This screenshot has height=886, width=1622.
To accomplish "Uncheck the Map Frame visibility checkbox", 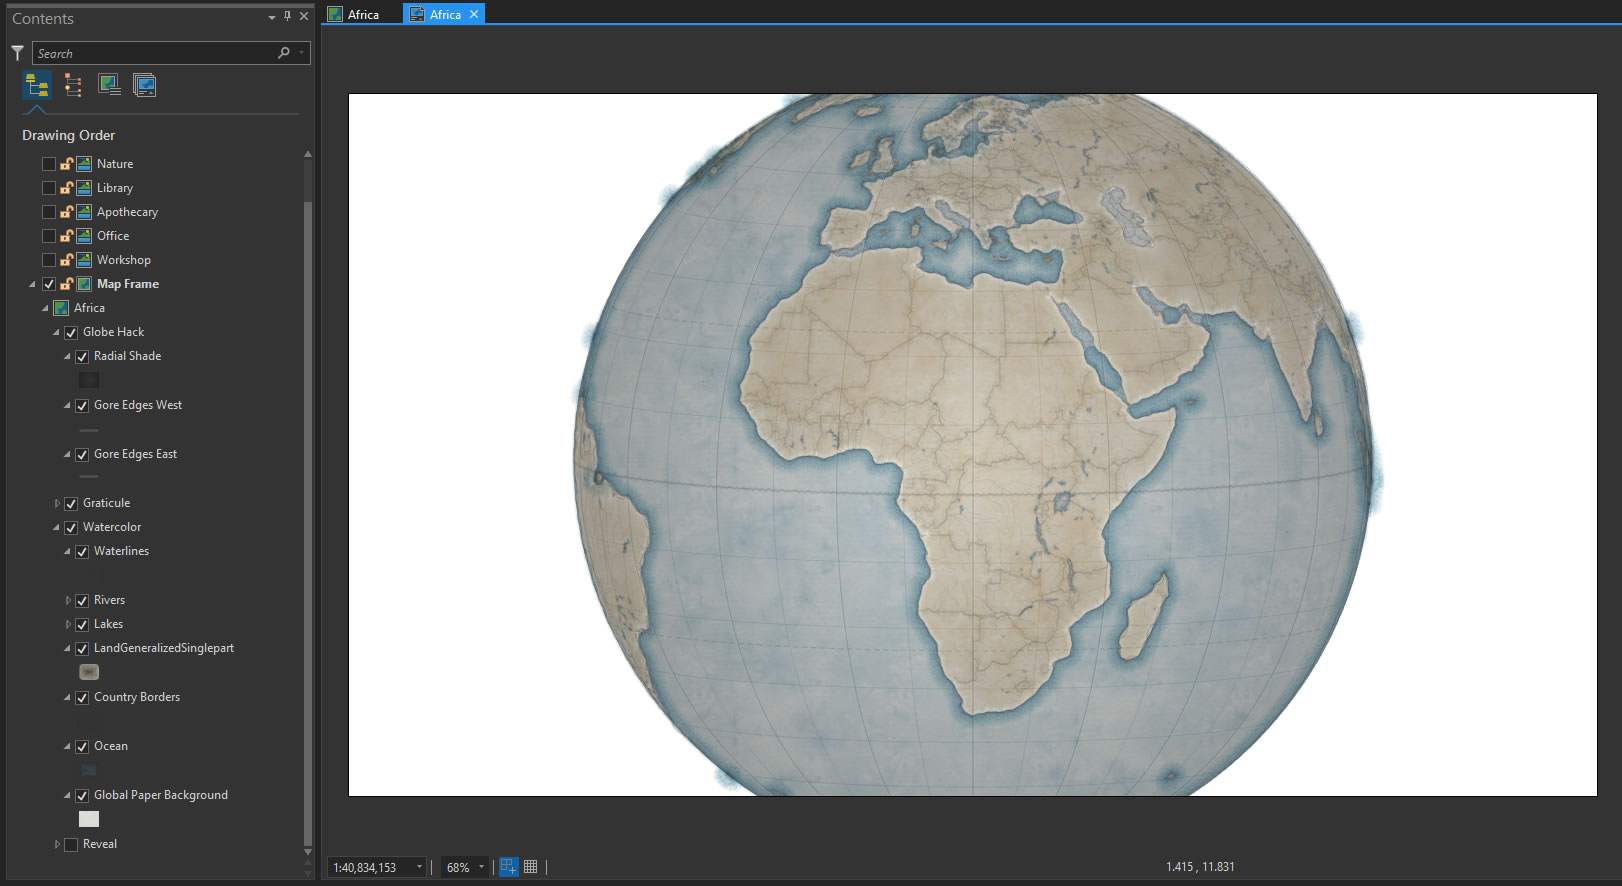I will [49, 284].
